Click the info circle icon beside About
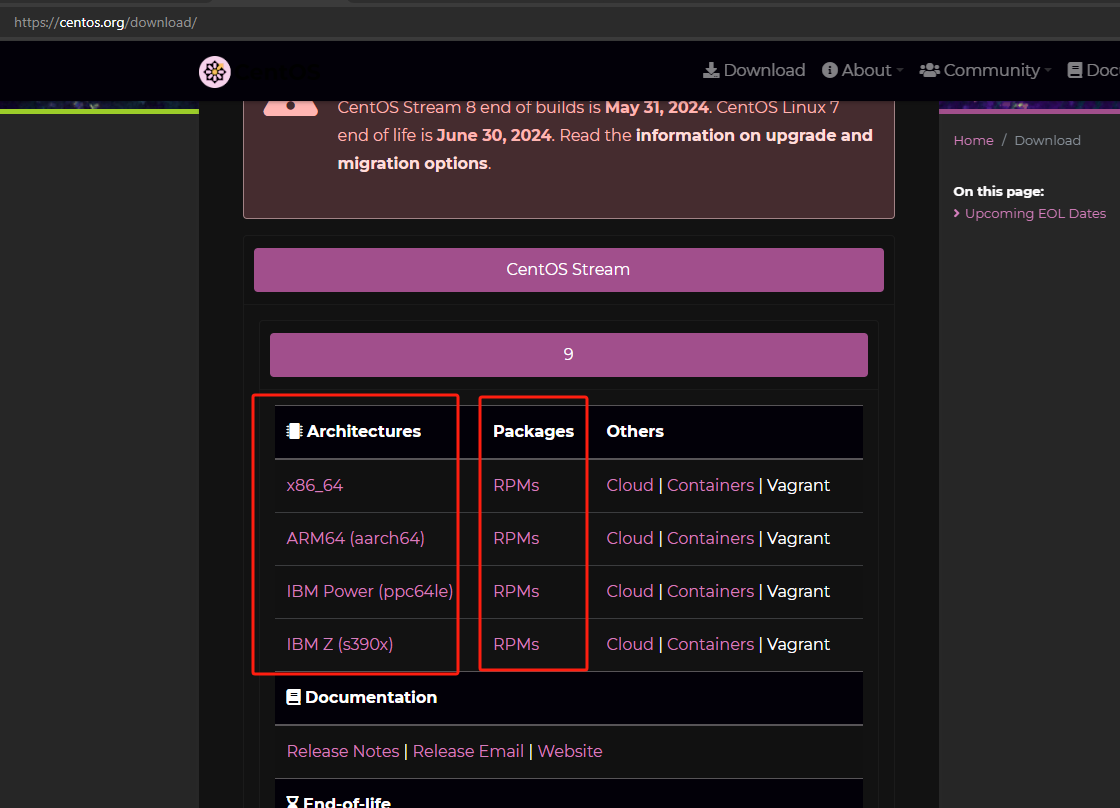This screenshot has height=808, width=1120. pos(829,70)
